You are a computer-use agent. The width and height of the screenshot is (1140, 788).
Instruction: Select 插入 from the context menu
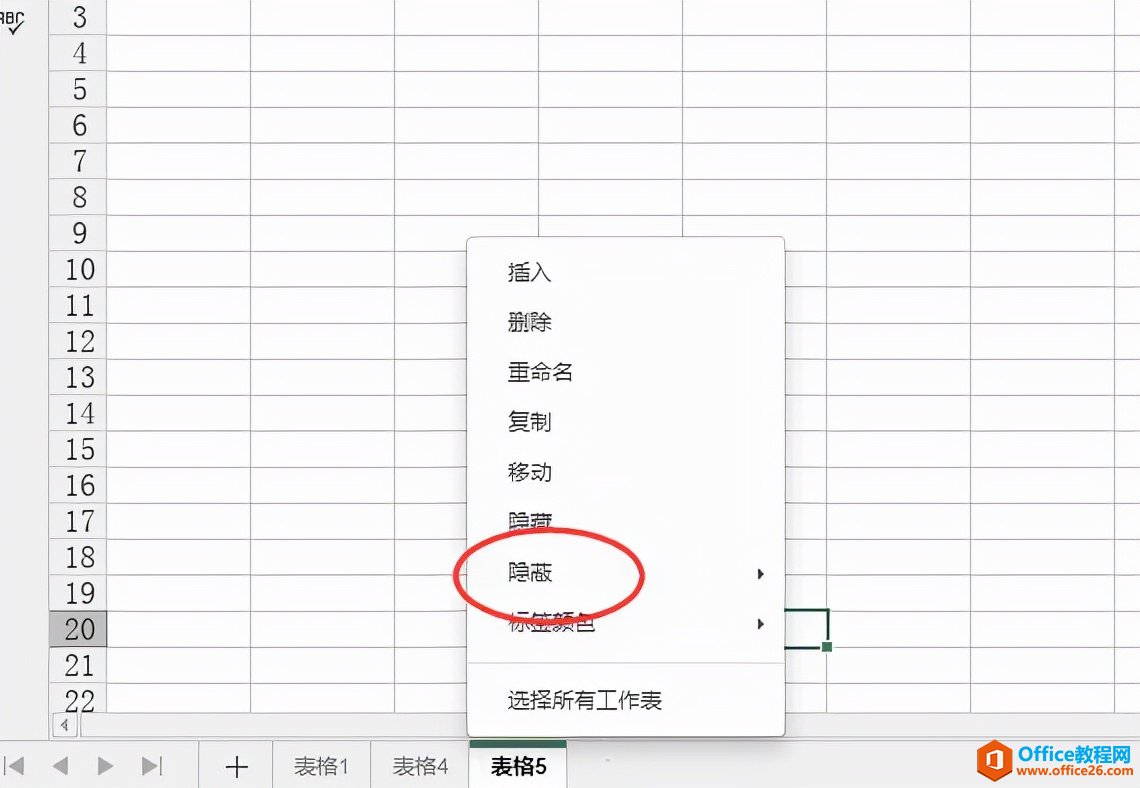click(527, 271)
